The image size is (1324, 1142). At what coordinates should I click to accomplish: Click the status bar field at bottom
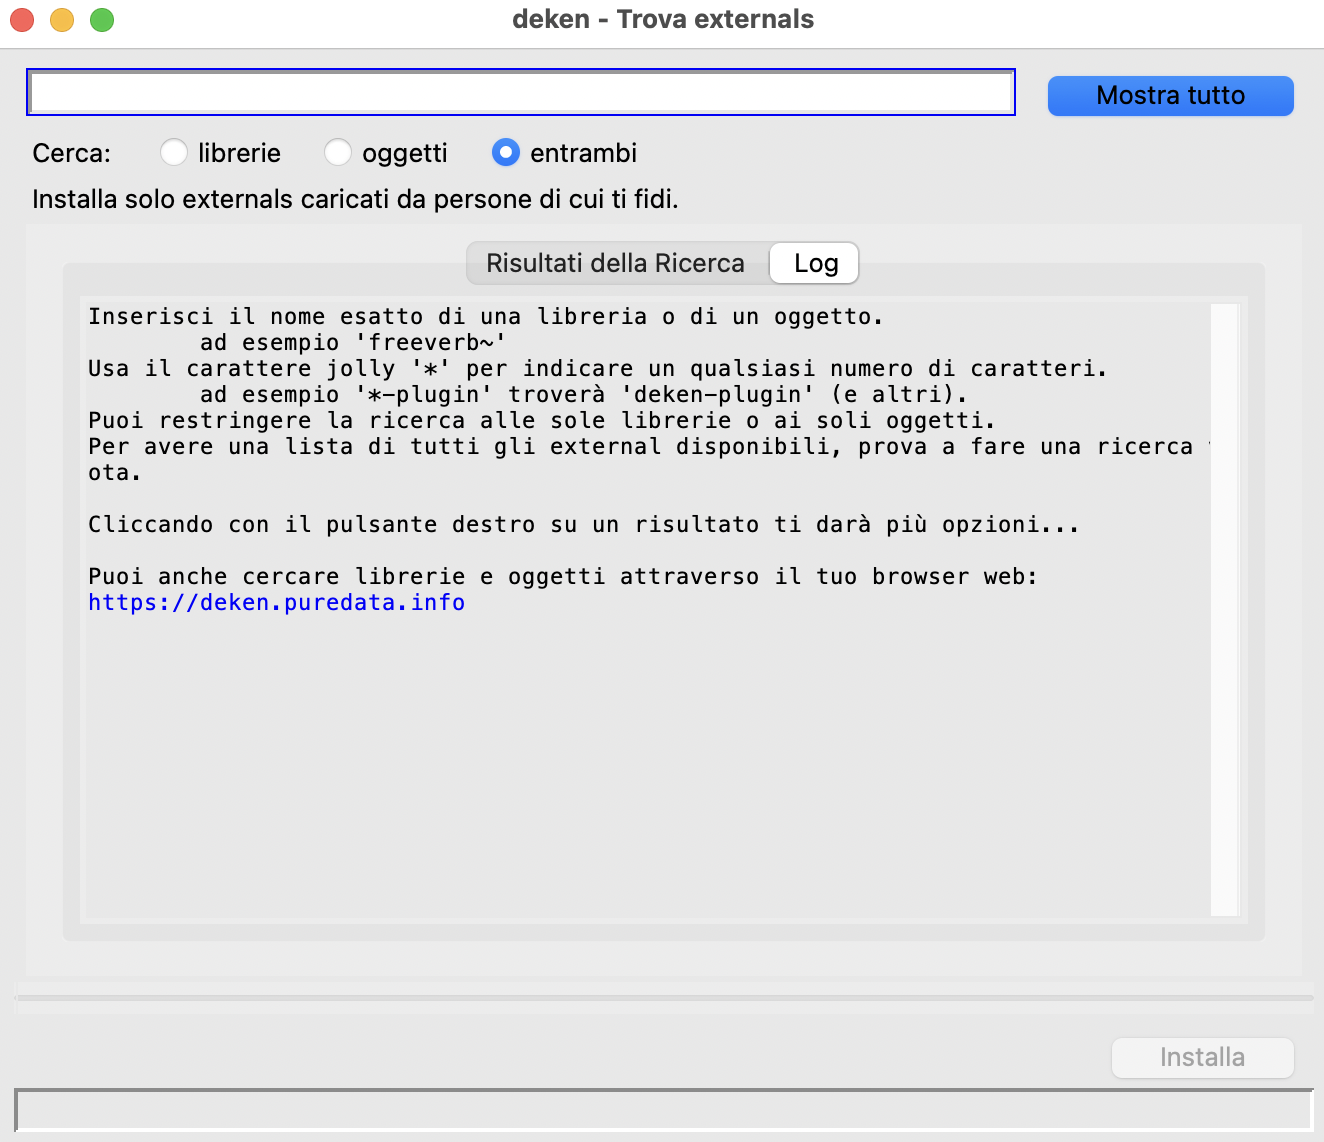point(663,1110)
